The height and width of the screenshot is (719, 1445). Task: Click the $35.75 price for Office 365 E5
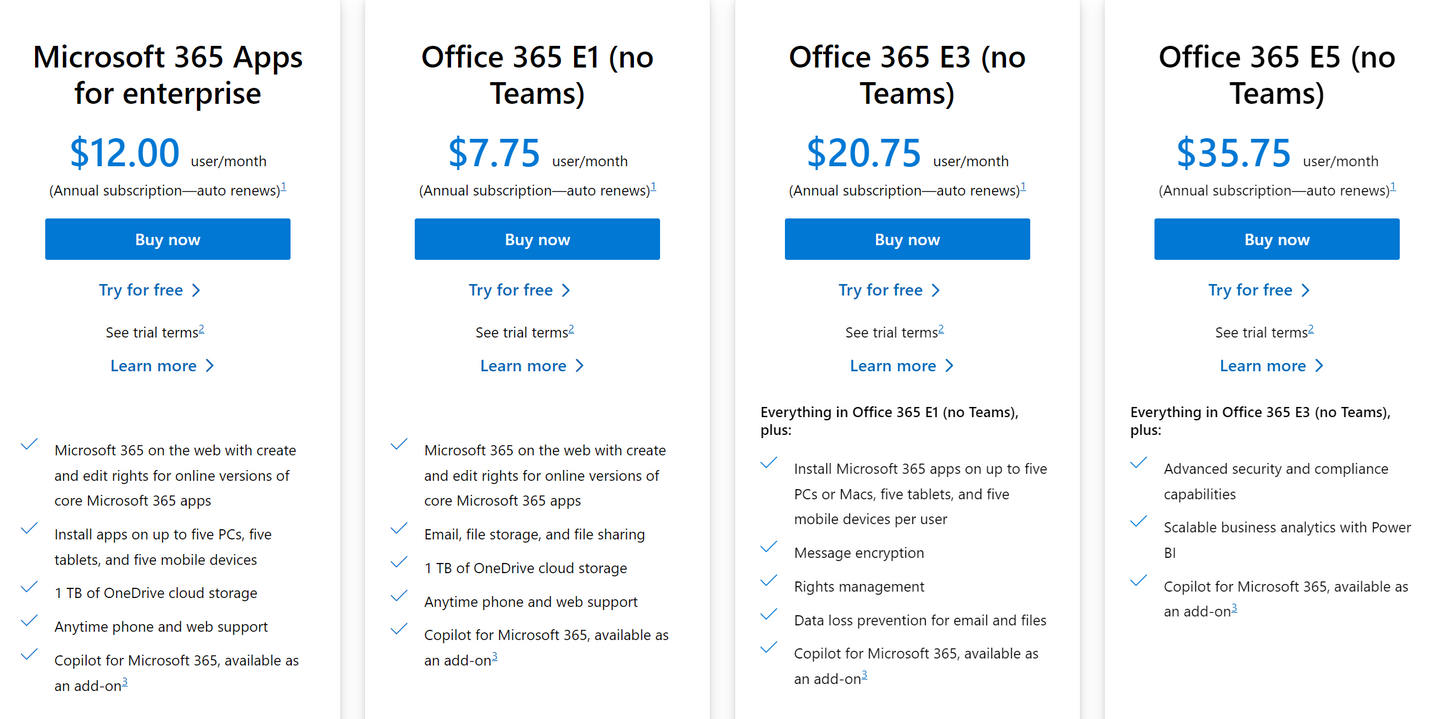click(1233, 153)
